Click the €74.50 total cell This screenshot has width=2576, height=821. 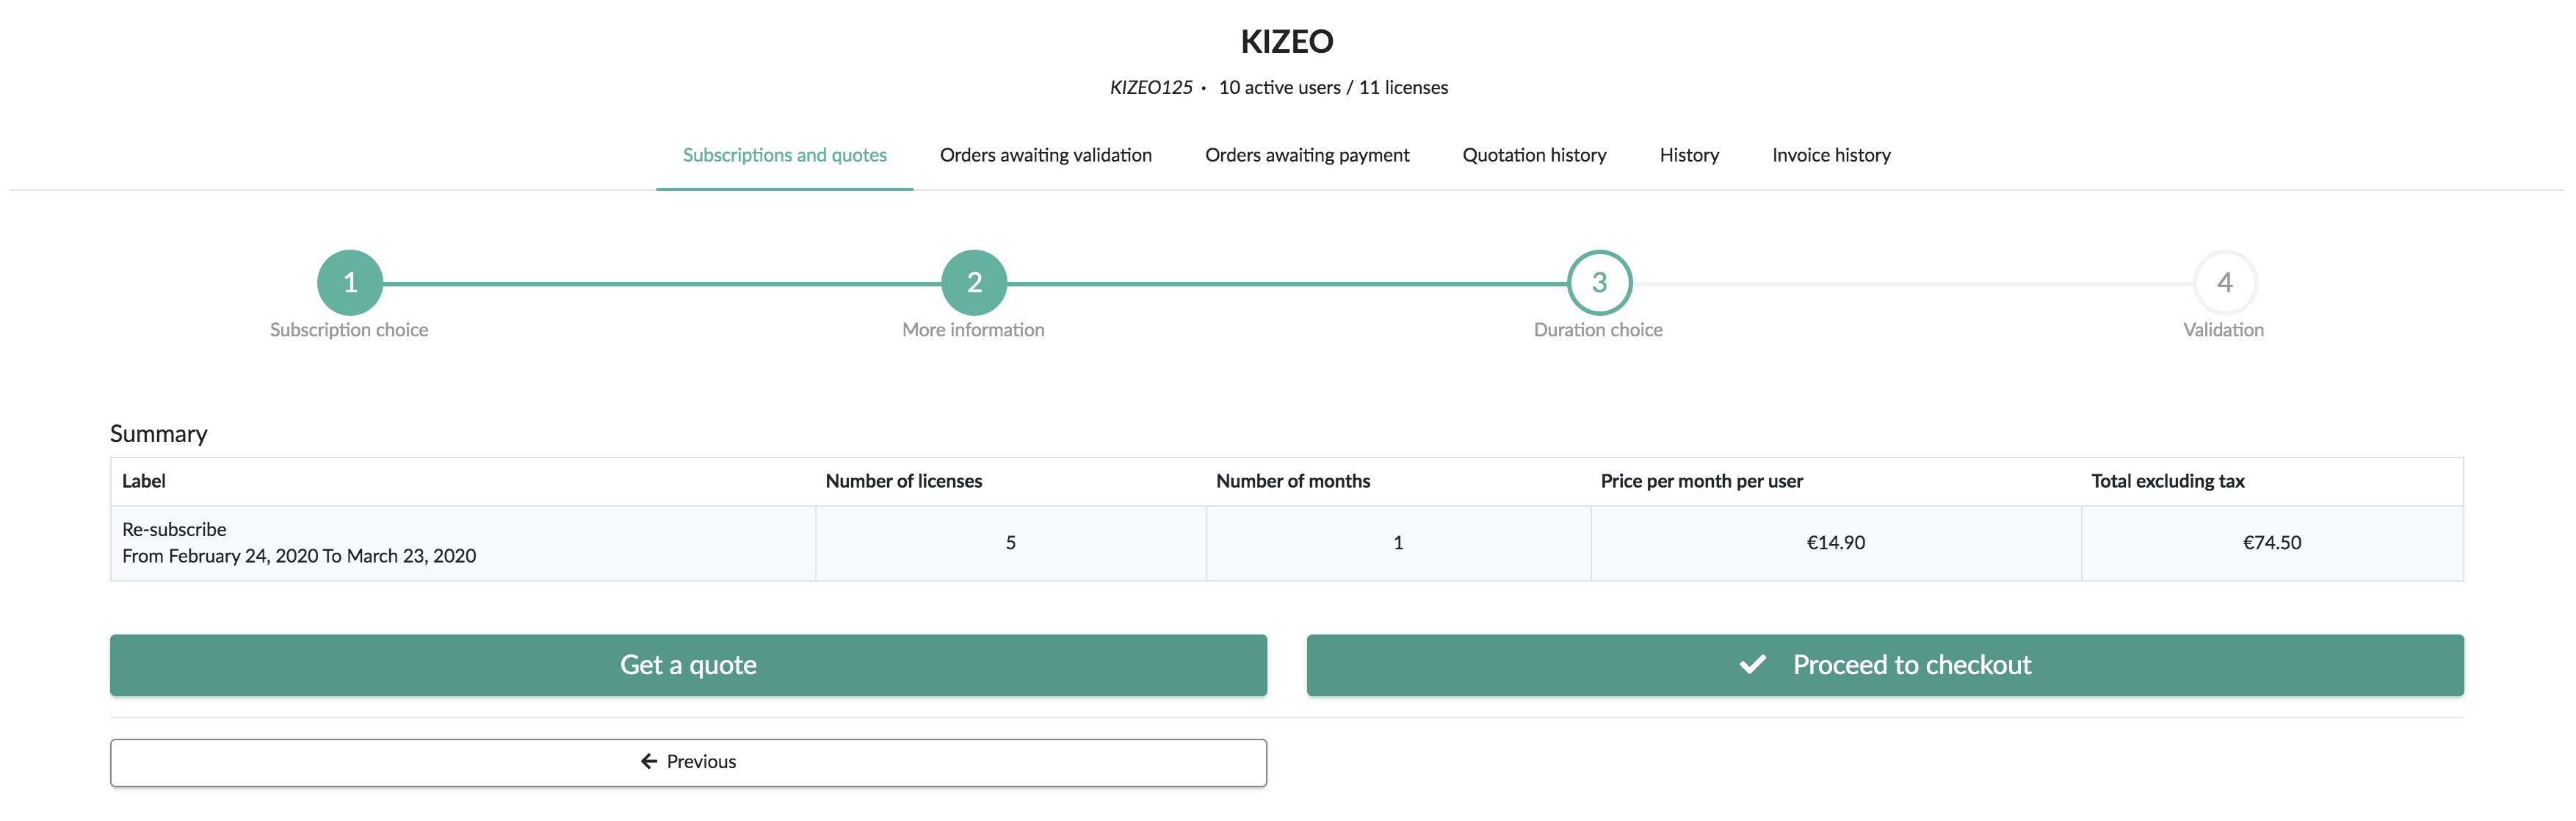point(2271,543)
